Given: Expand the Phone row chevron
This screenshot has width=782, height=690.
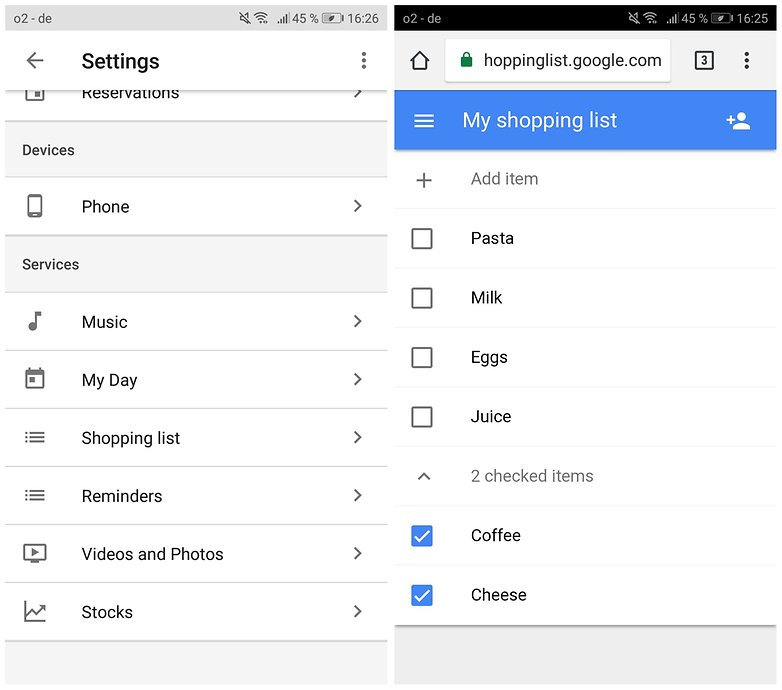Looking at the screenshot, I should pyautogui.click(x=358, y=206).
